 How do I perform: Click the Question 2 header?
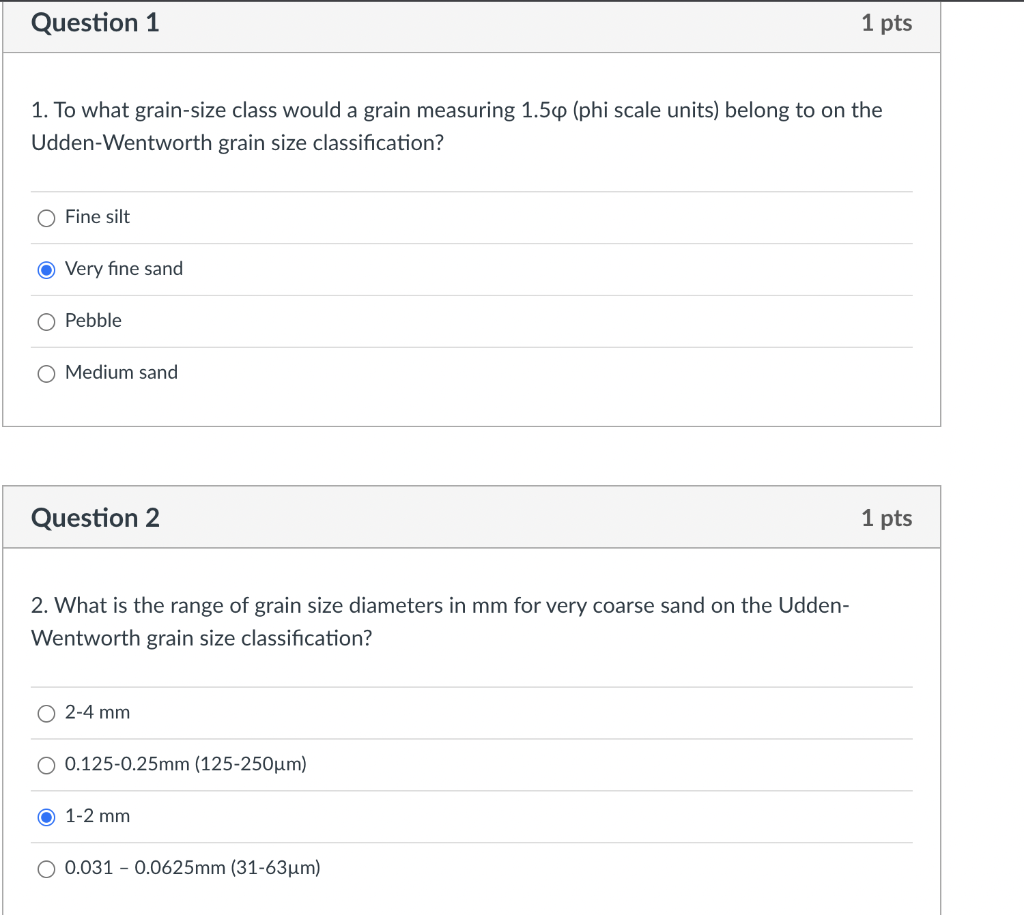pos(95,518)
